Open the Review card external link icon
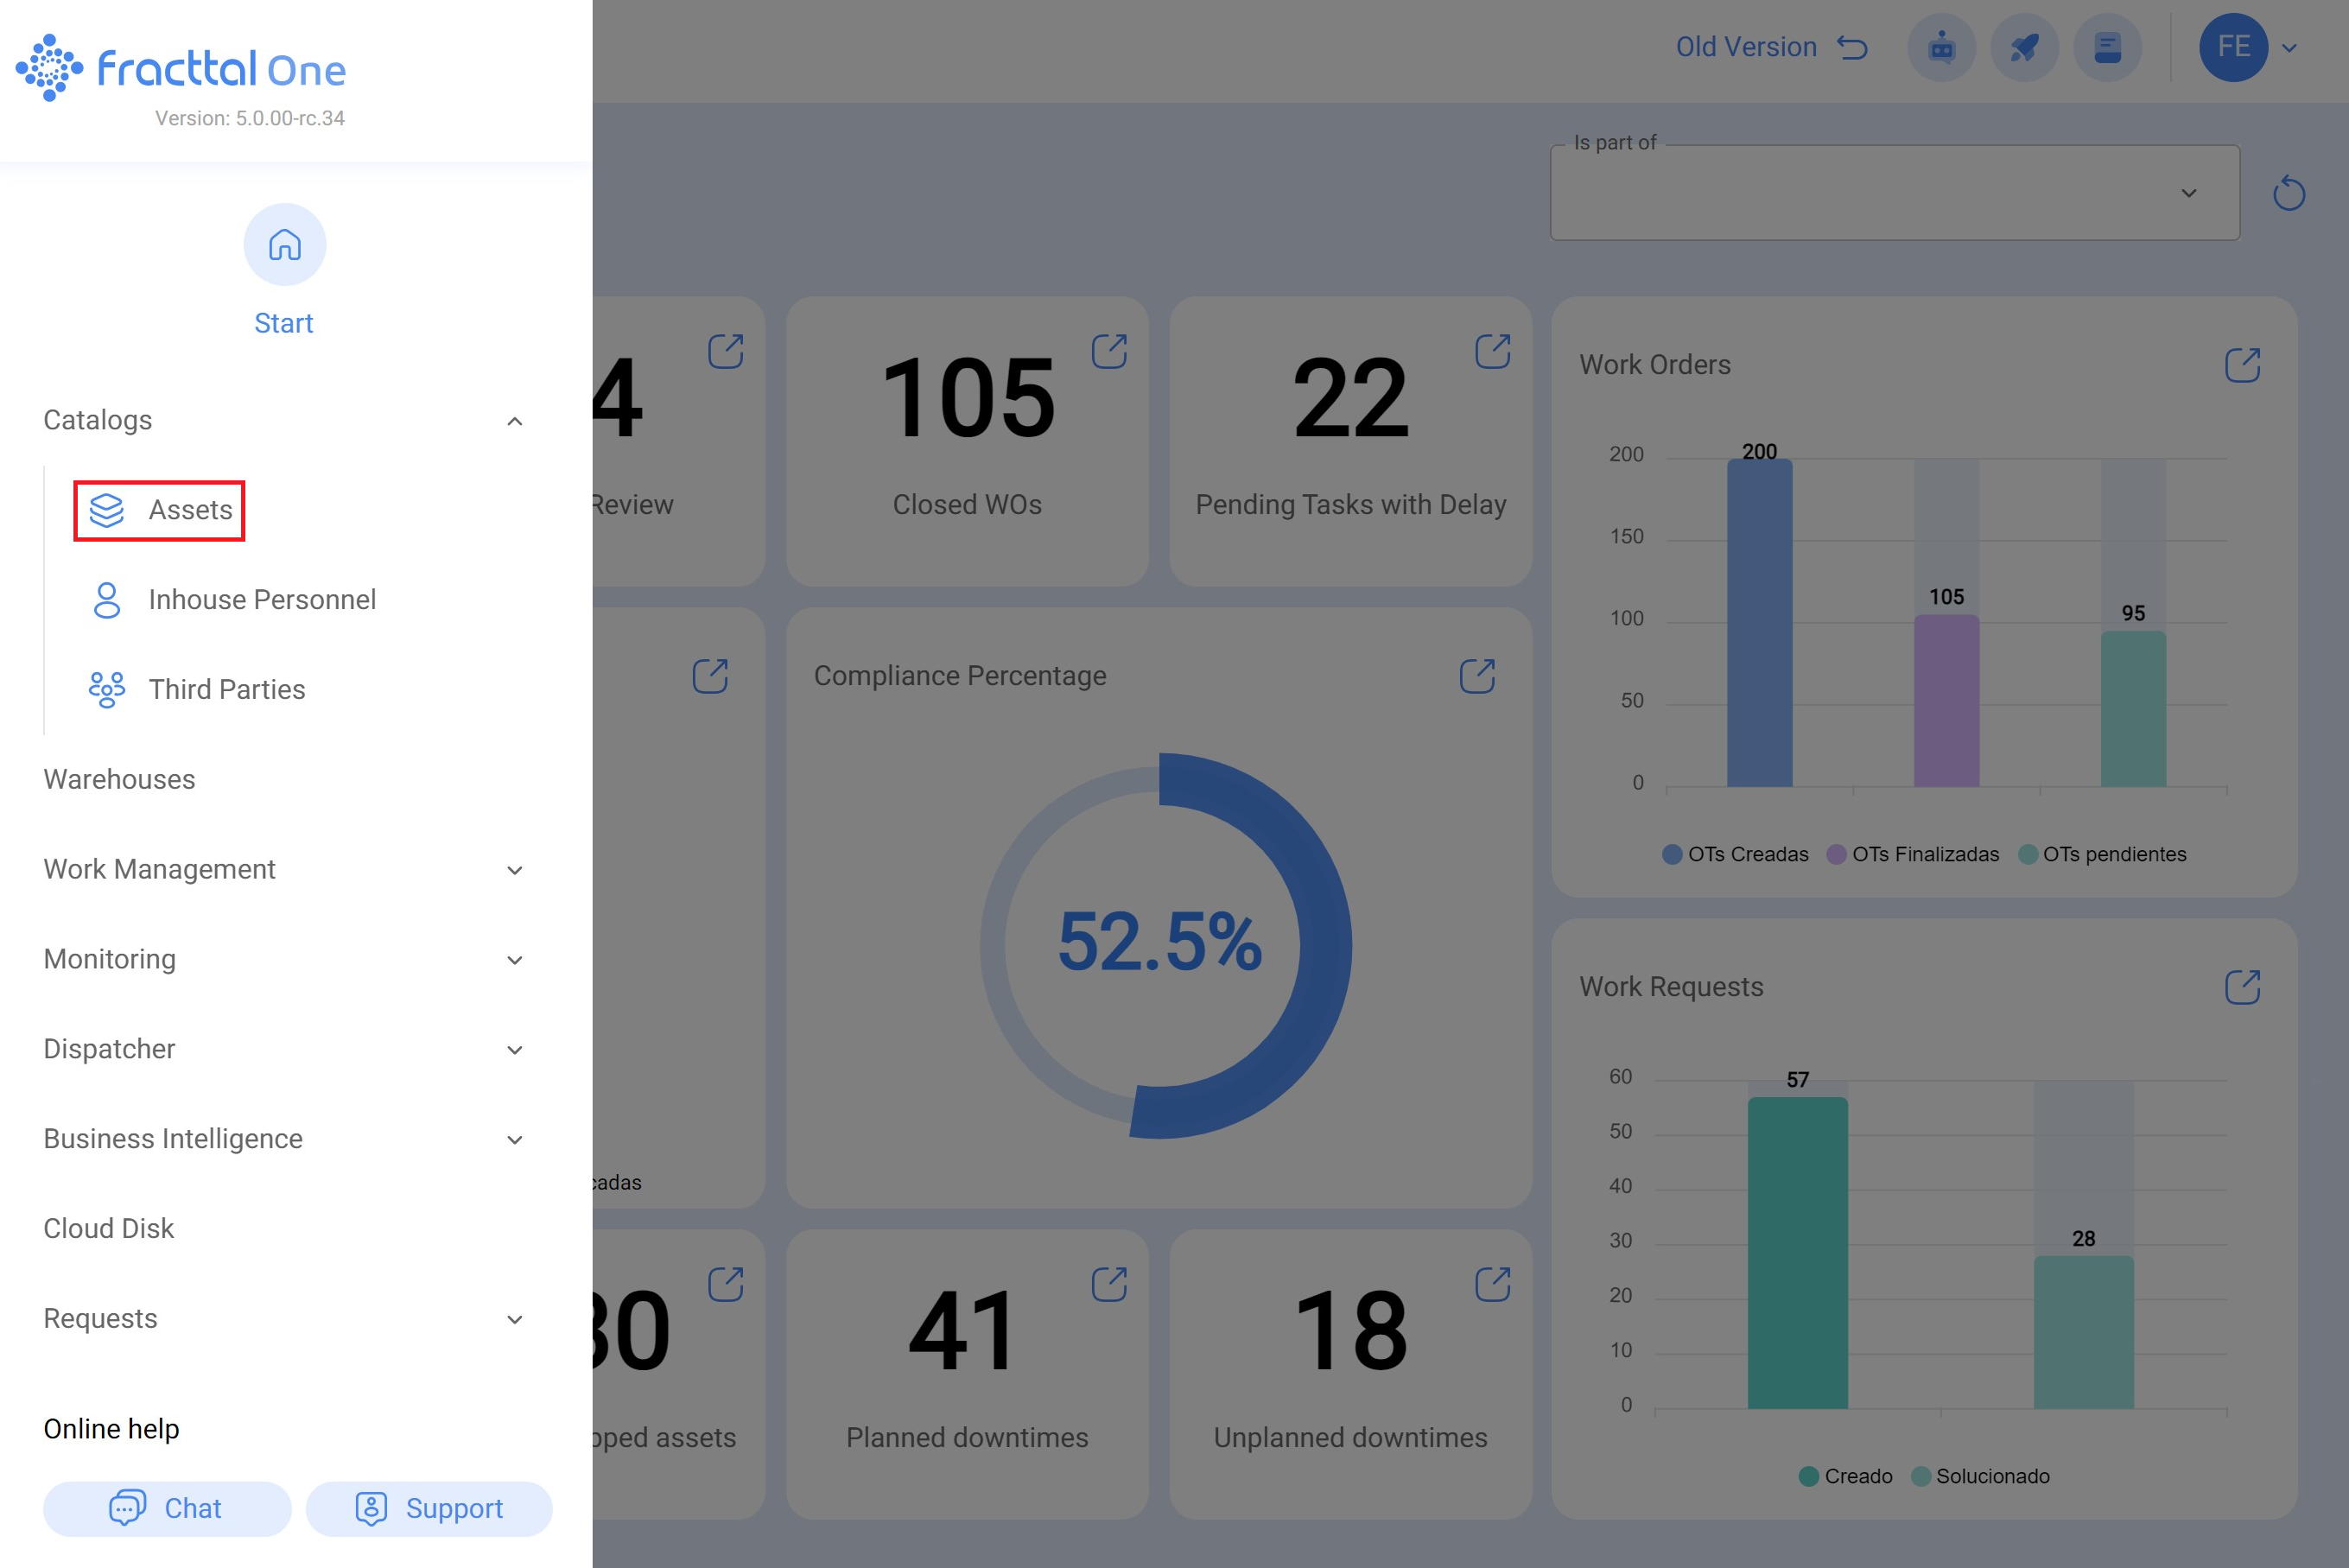The width and height of the screenshot is (2349, 1568). 725,351
